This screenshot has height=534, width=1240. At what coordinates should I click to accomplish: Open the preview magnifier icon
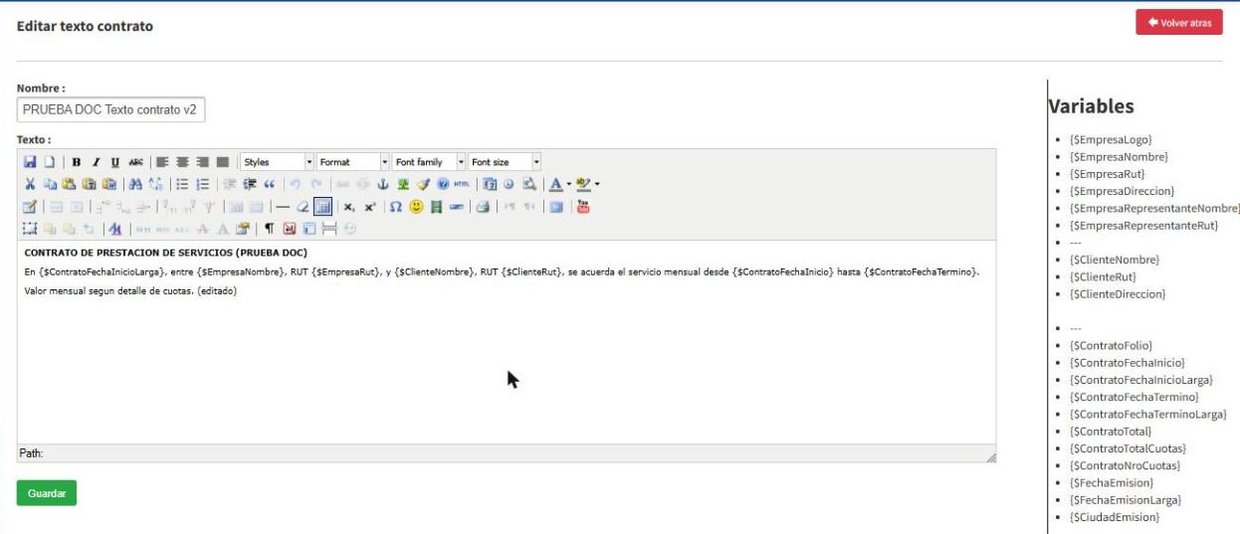coord(529,184)
